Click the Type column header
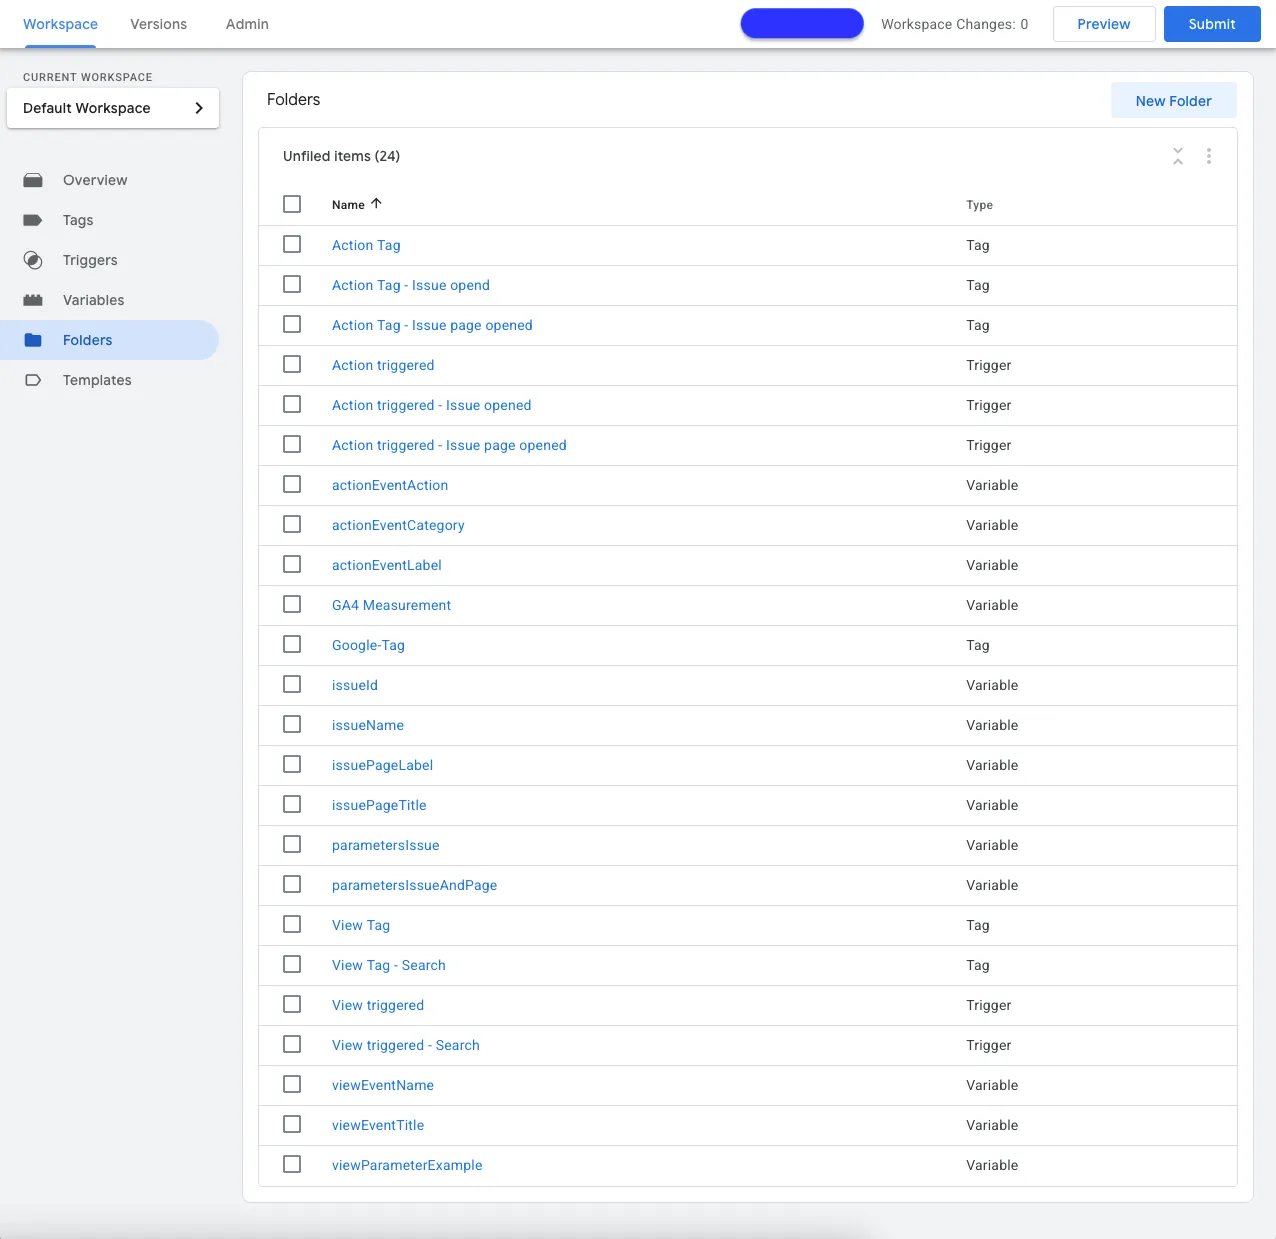Viewport: 1276px width, 1239px height. tap(979, 205)
